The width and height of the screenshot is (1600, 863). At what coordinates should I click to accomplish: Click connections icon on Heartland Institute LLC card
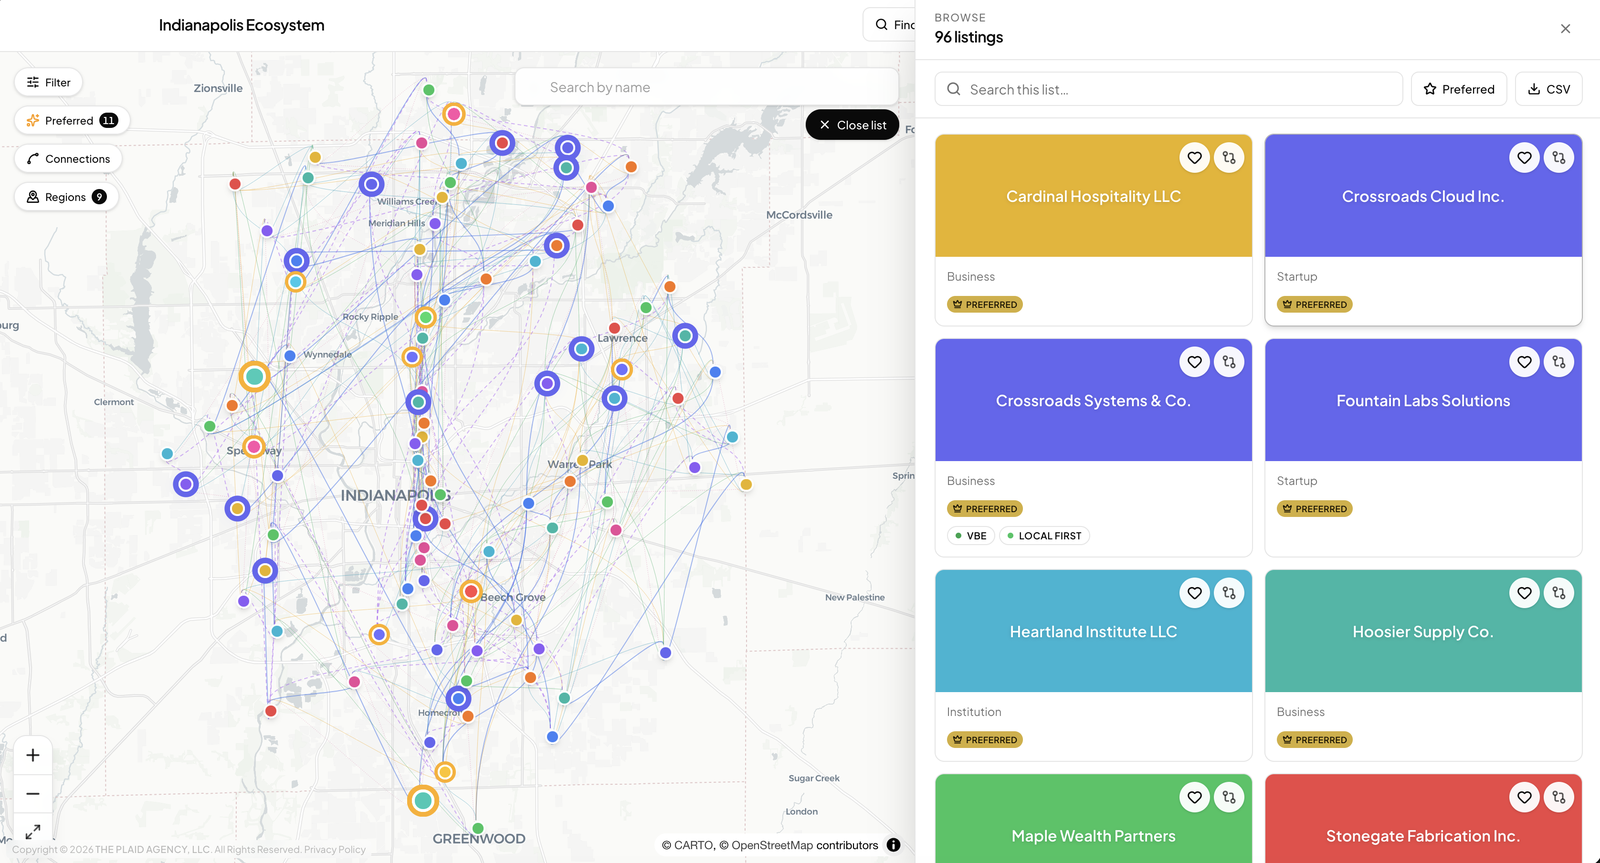1229,593
